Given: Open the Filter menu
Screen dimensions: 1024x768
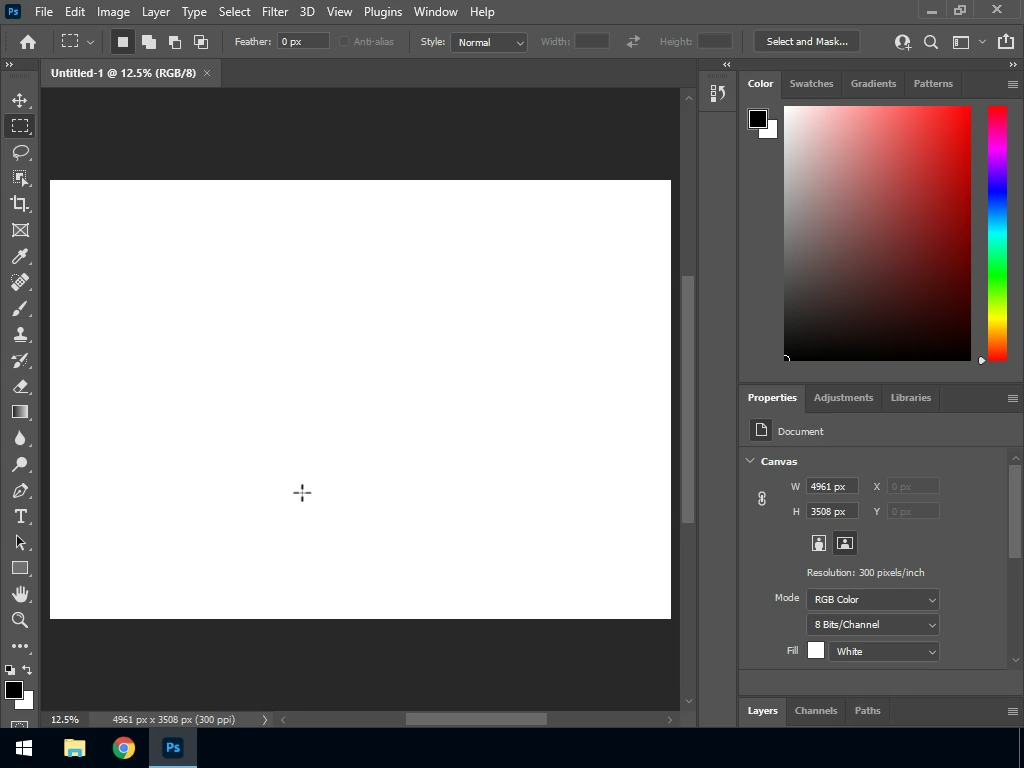Looking at the screenshot, I should (275, 12).
